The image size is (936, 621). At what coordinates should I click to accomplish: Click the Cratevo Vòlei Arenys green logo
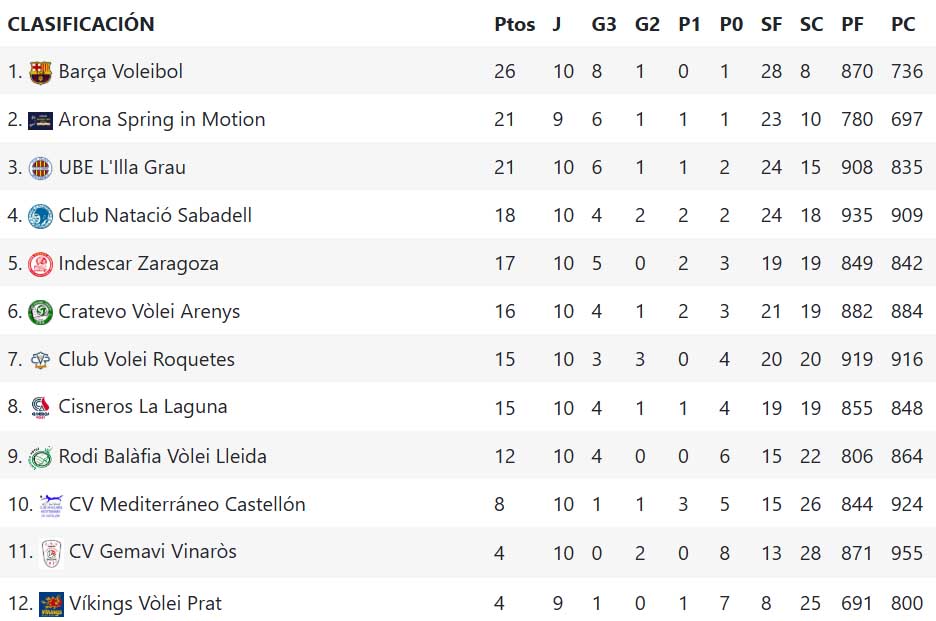[x=40, y=312]
